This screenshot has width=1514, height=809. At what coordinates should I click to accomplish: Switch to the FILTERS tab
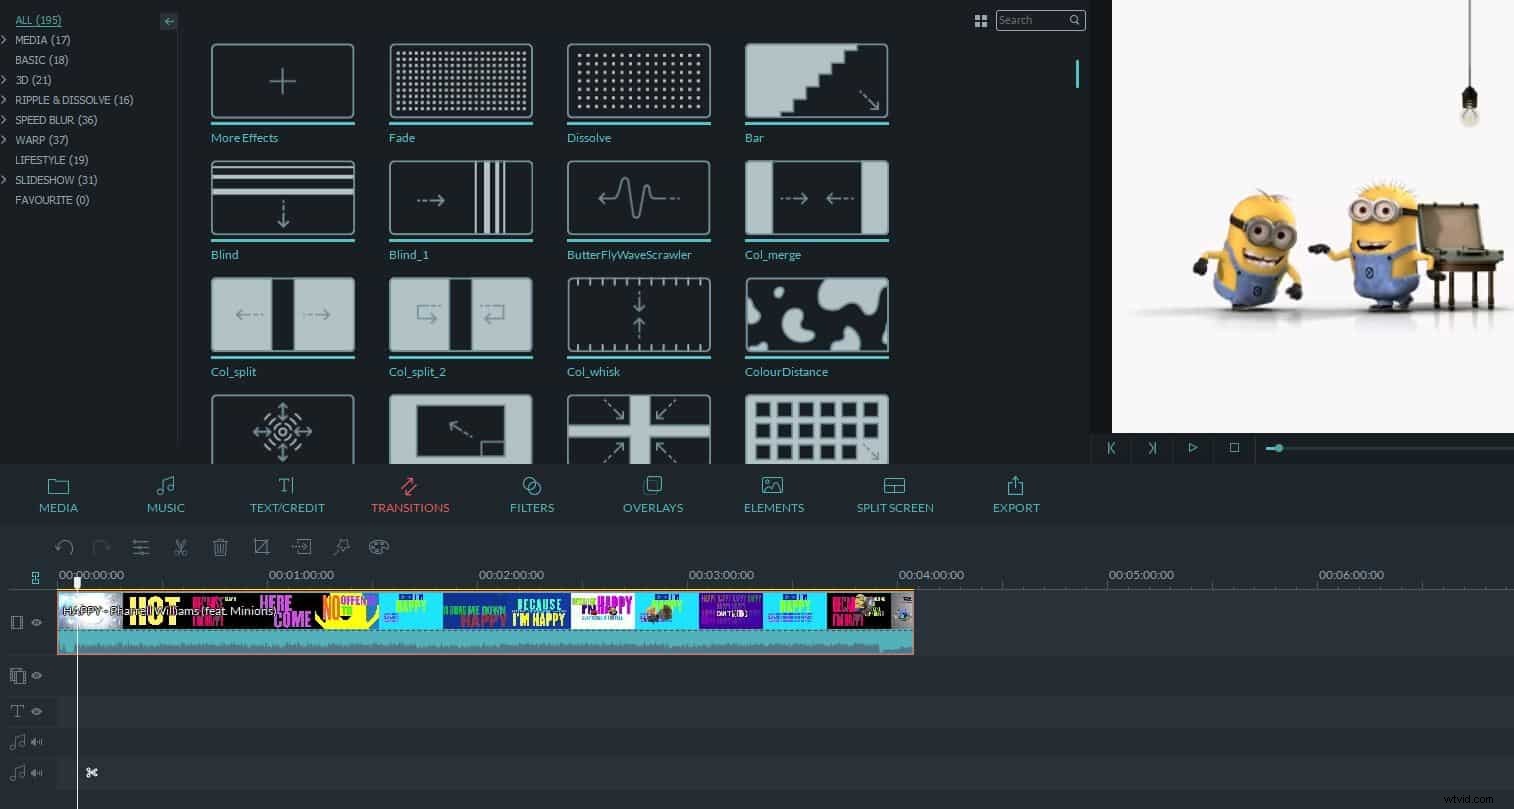(x=531, y=494)
